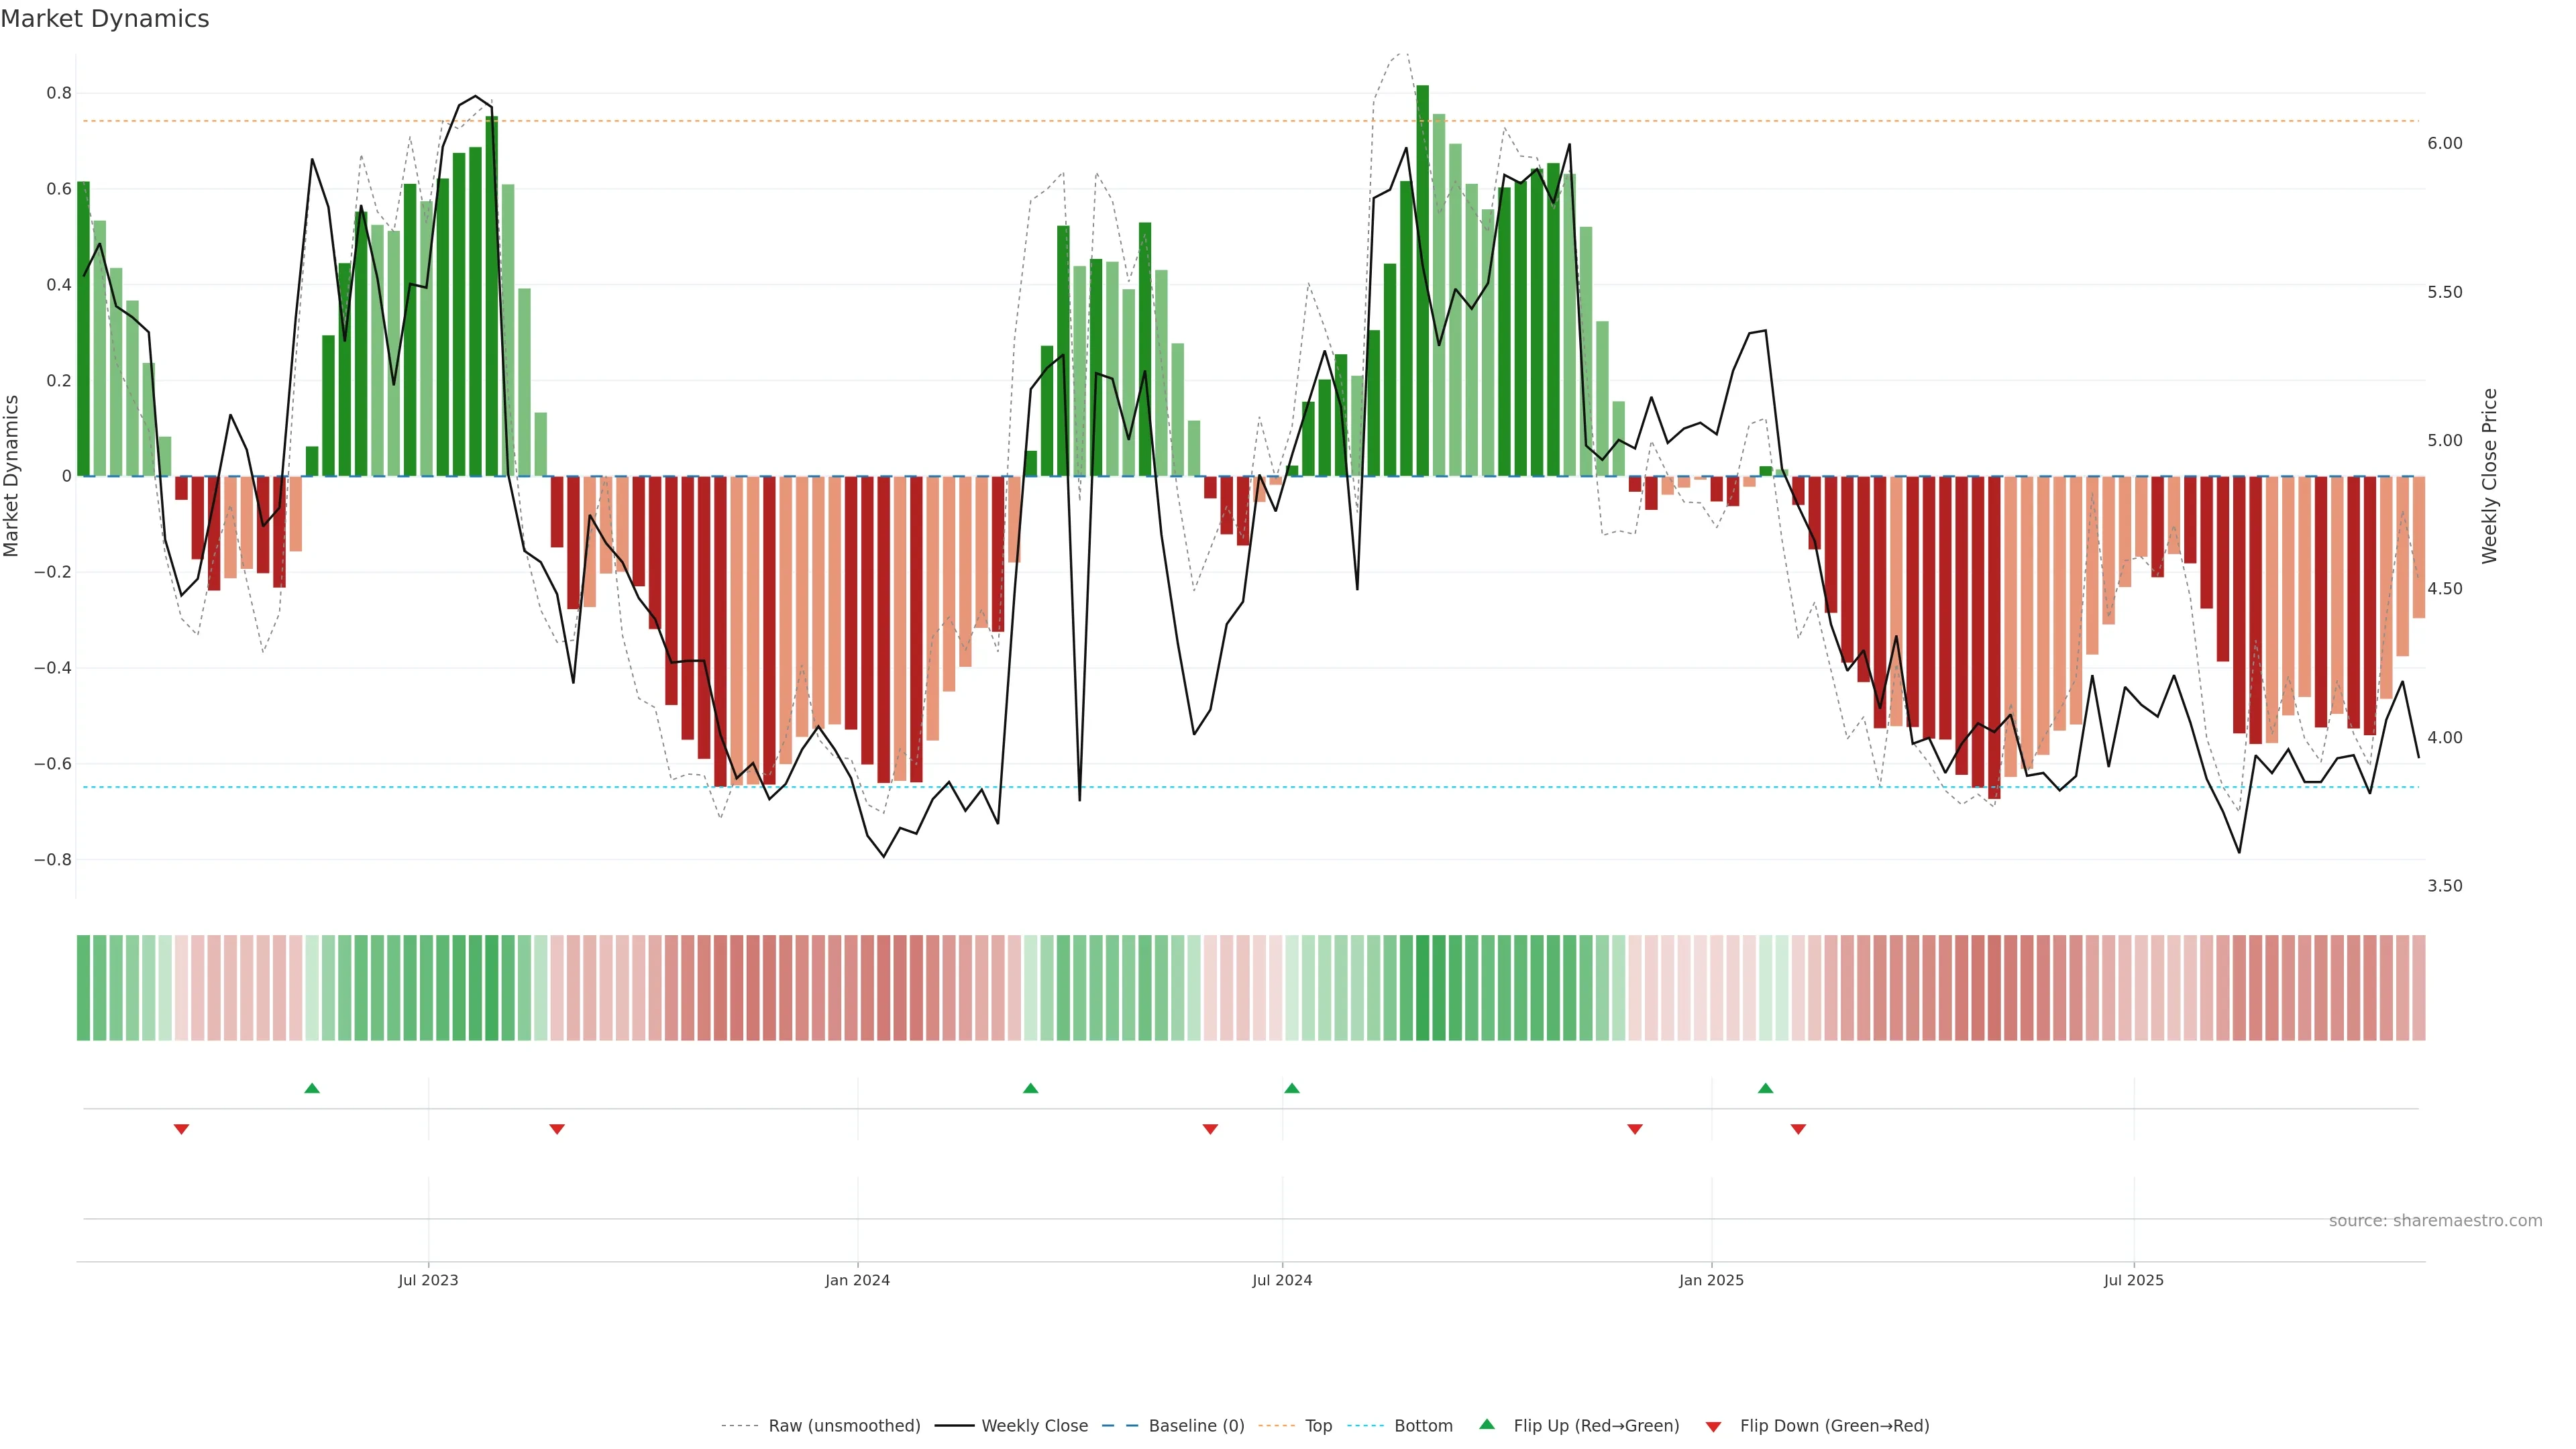This screenshot has width=2576, height=1449.
Task: Click the first green flip-up triangle marker
Action: [x=312, y=1088]
